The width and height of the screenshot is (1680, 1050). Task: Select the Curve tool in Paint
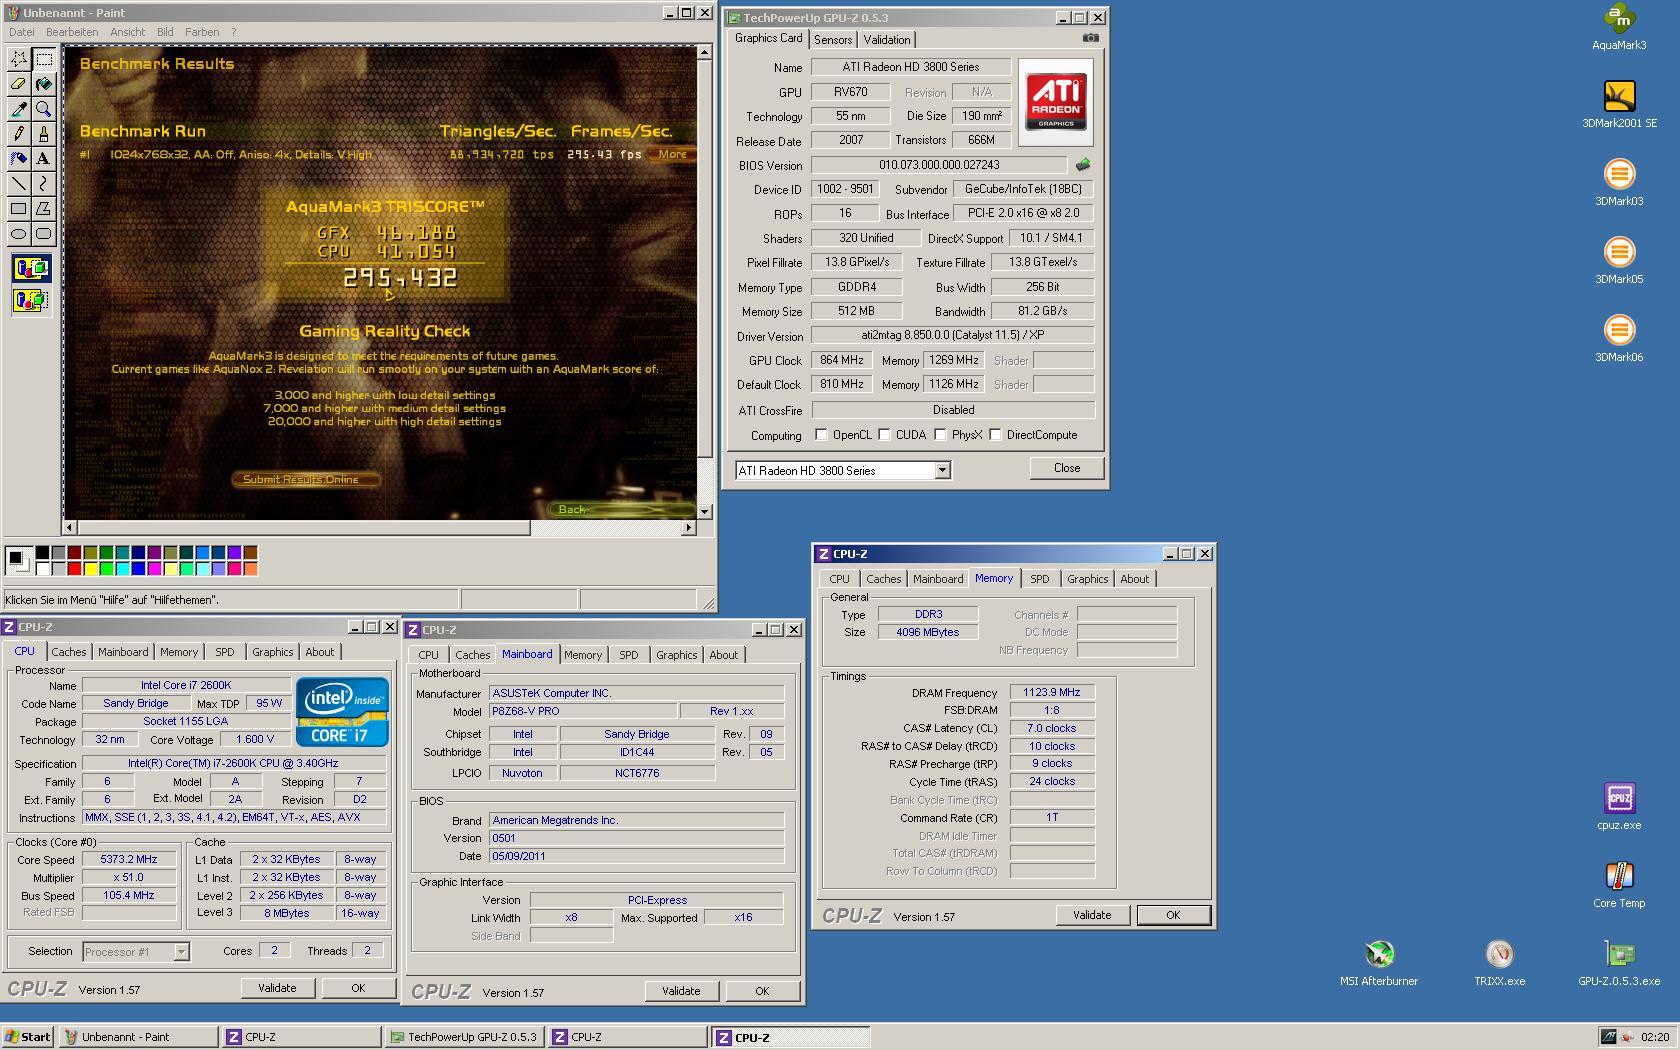click(x=43, y=184)
